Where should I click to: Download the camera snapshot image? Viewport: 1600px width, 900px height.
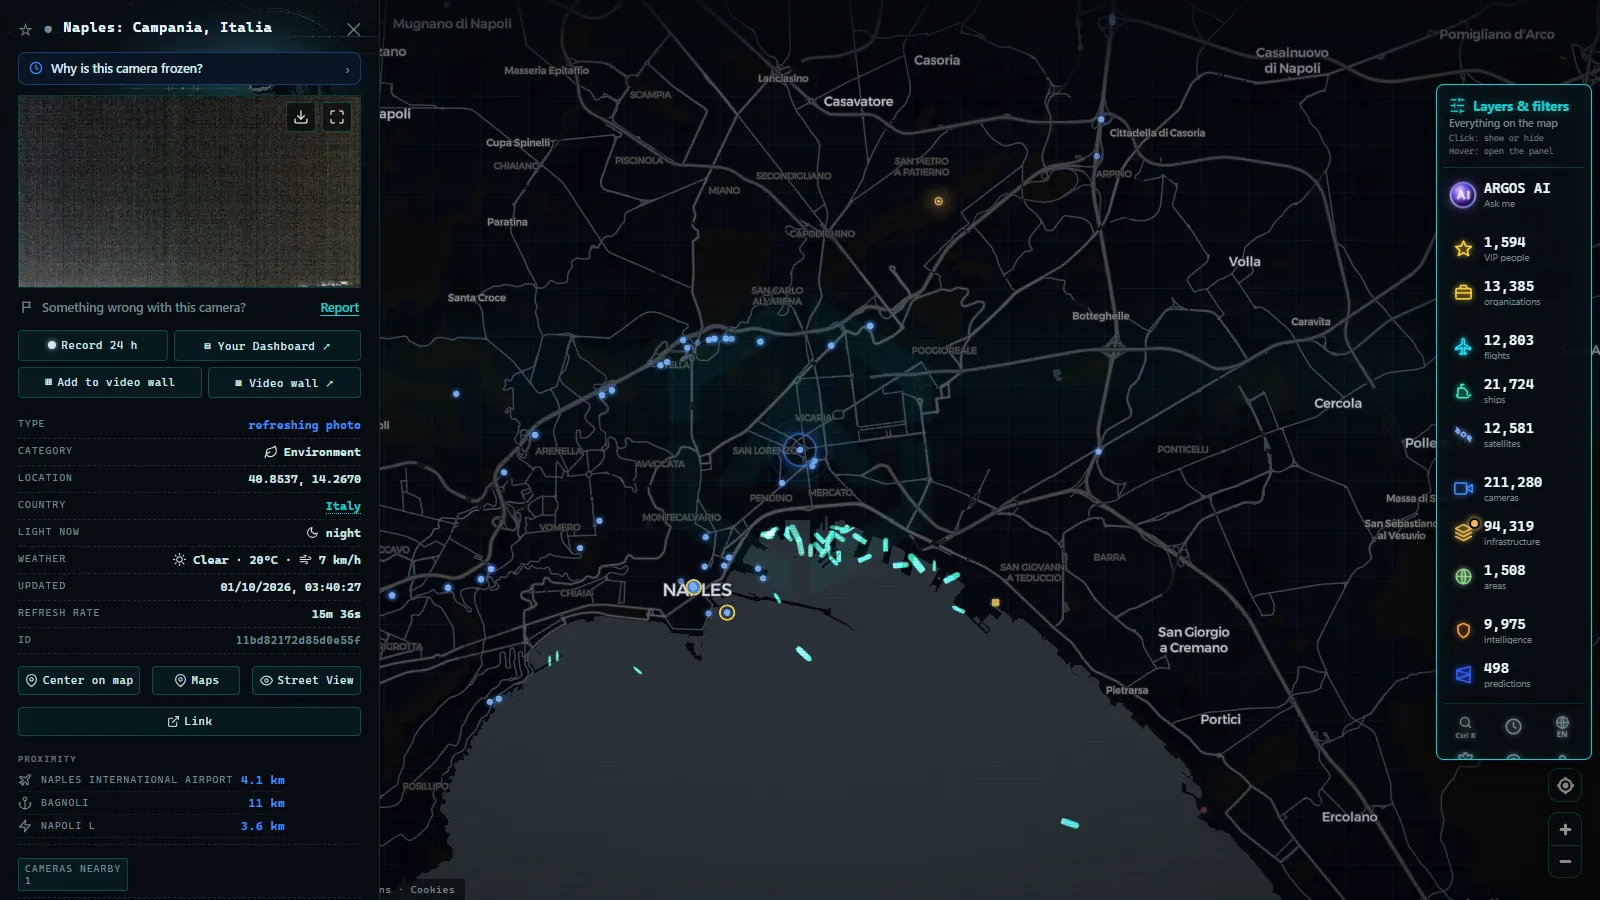click(301, 117)
